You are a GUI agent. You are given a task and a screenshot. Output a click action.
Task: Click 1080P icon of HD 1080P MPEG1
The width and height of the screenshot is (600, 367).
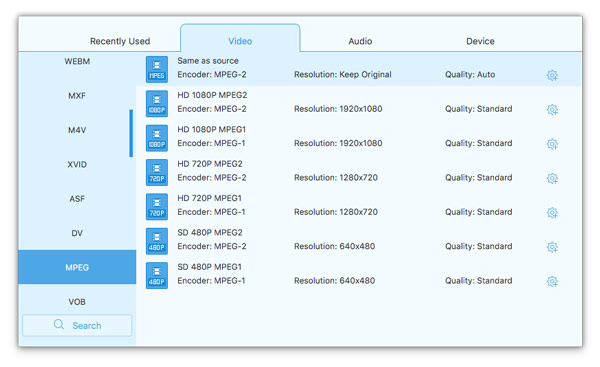[157, 138]
